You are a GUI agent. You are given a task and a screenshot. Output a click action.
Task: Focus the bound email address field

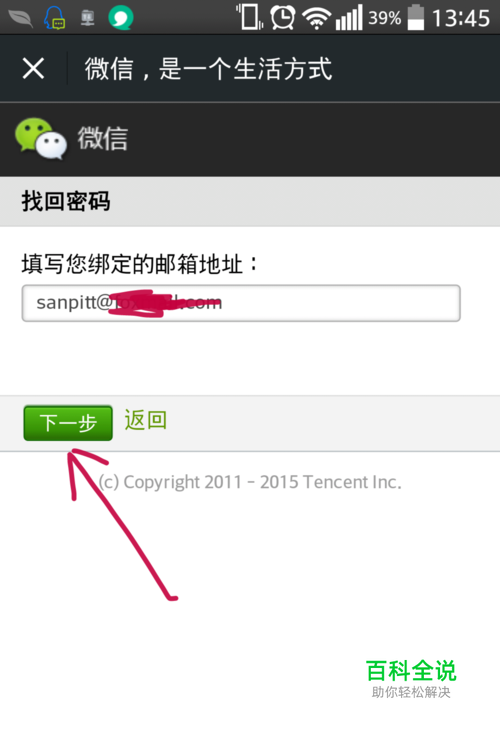[241, 303]
